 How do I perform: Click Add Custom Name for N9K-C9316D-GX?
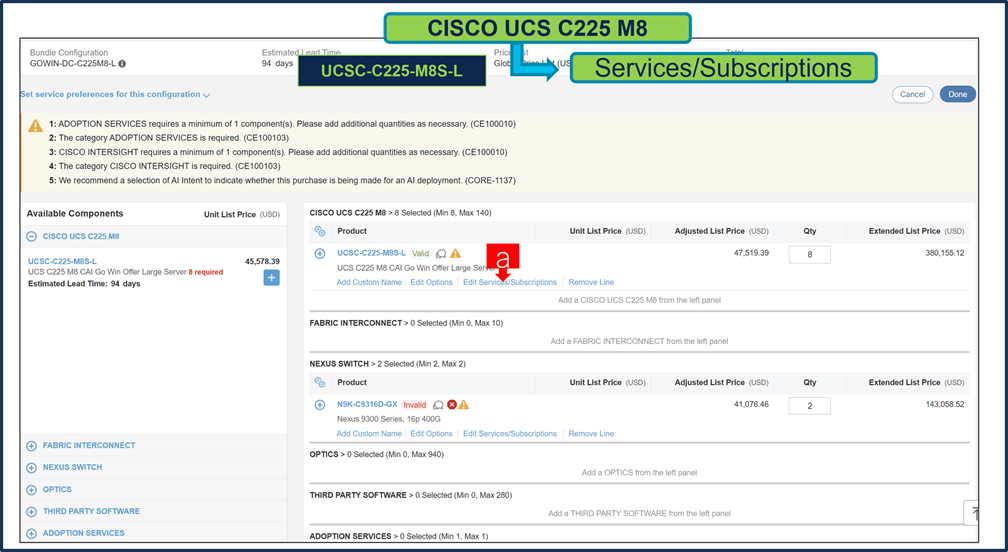[x=369, y=434]
